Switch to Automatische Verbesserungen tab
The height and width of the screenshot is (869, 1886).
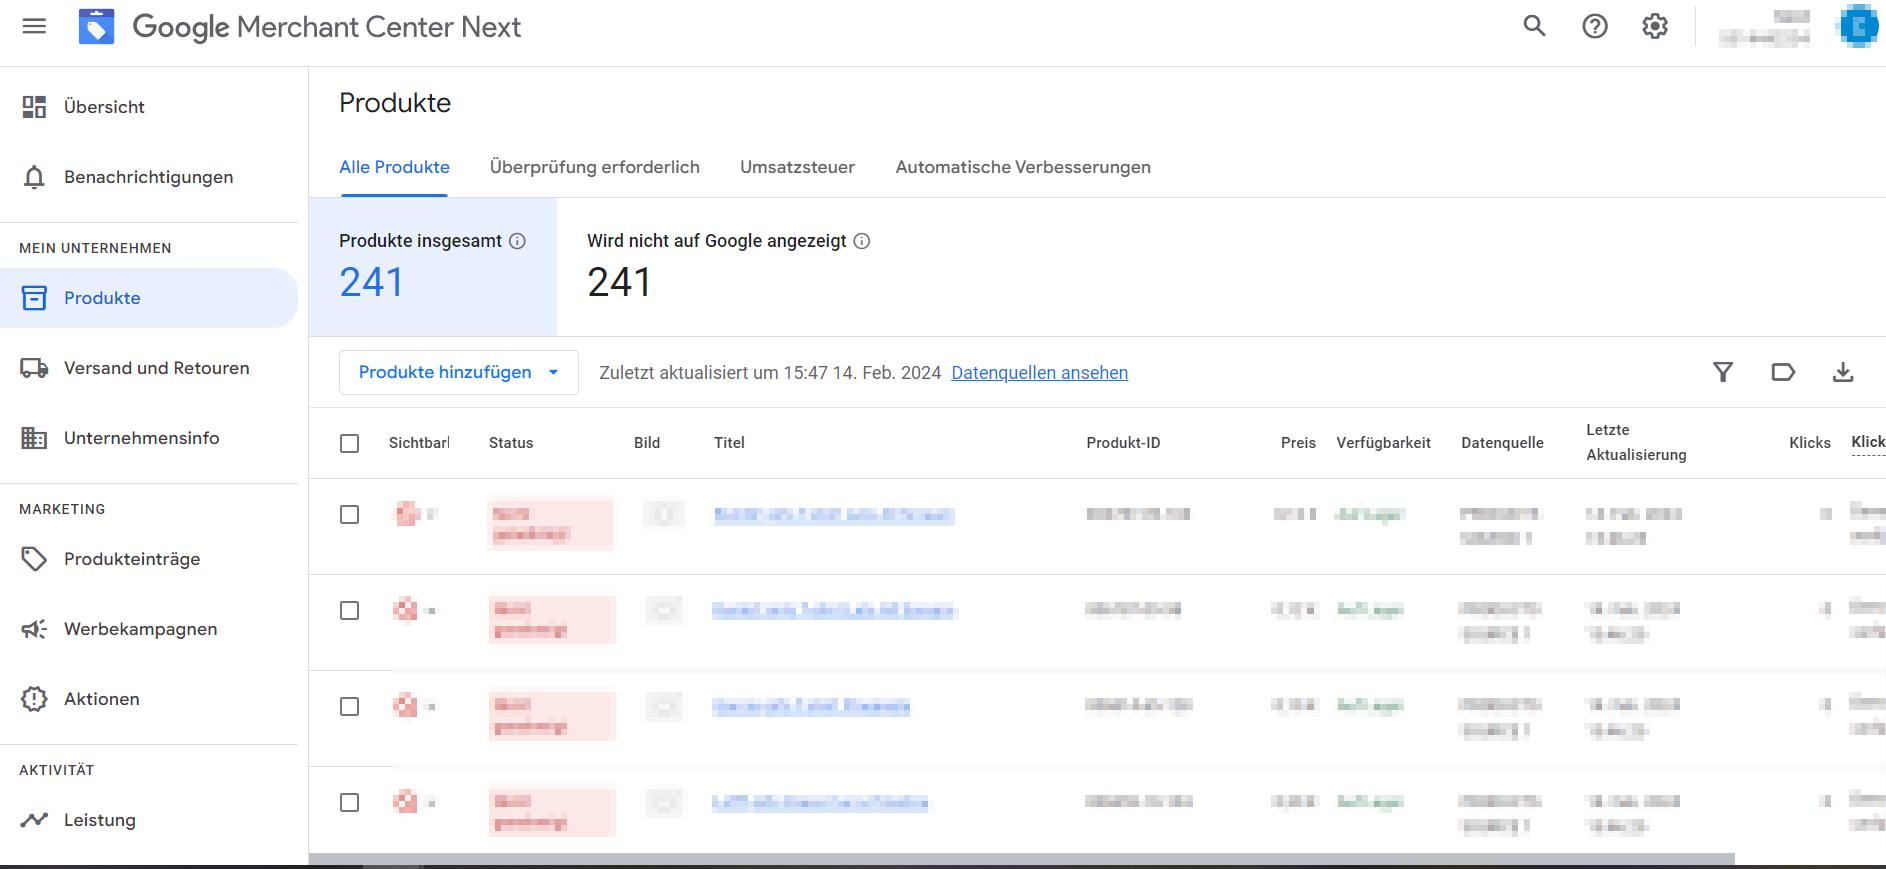tap(1022, 167)
